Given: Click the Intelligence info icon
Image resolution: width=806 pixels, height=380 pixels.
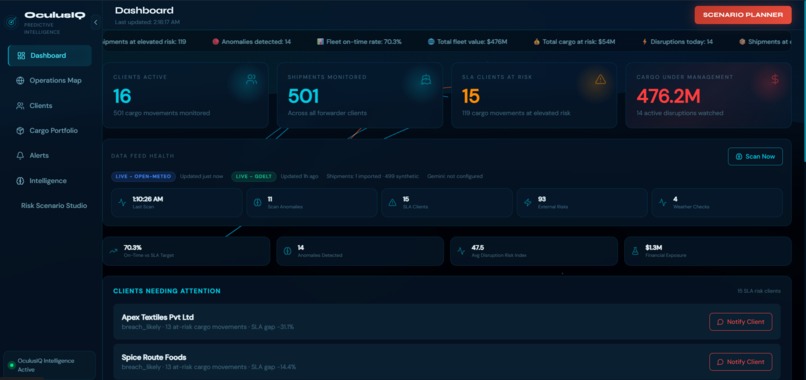Looking at the screenshot, I should click(x=20, y=180).
